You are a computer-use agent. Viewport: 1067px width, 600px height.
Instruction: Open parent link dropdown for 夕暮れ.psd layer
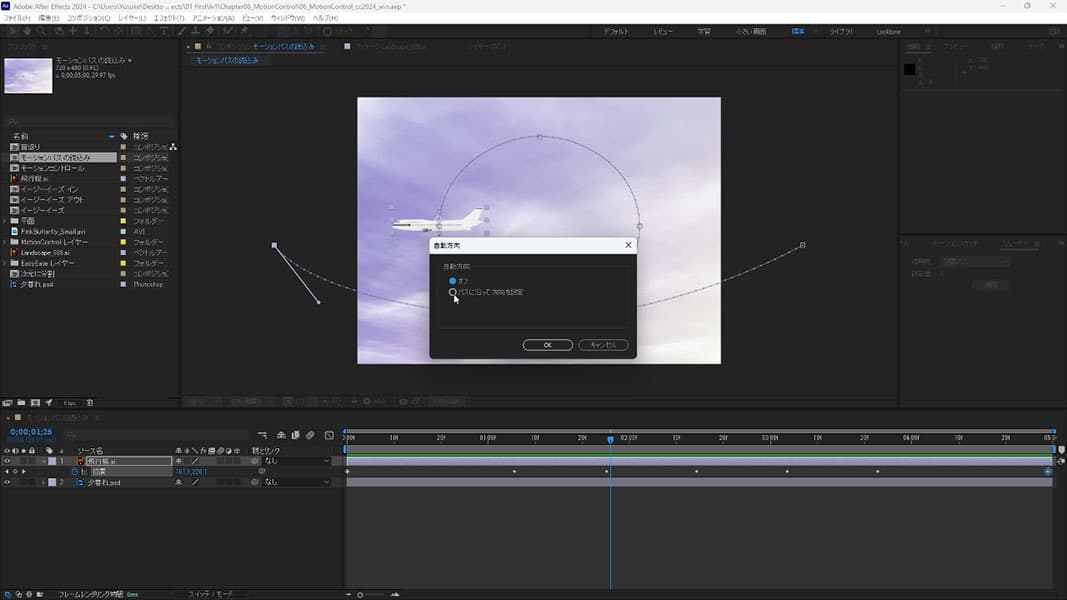297,482
